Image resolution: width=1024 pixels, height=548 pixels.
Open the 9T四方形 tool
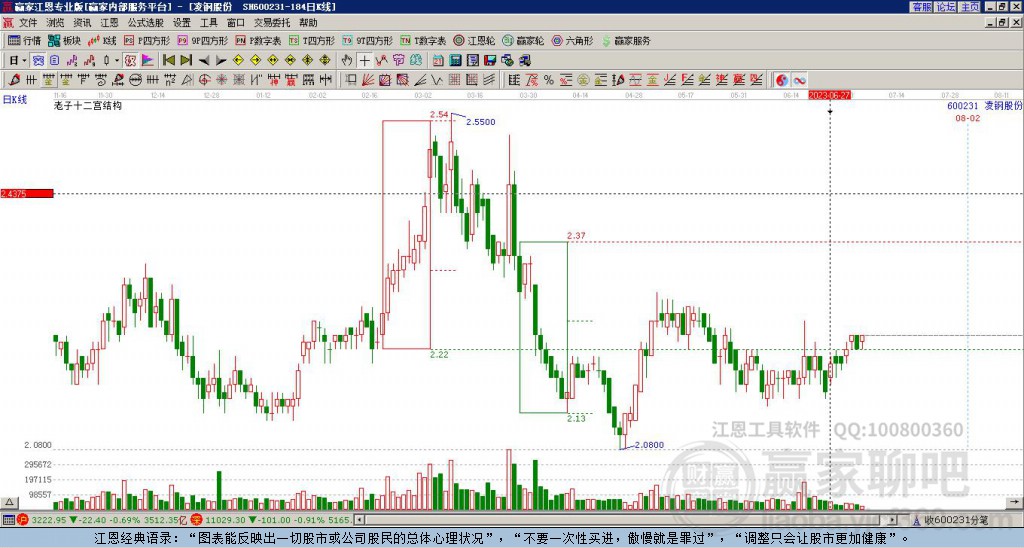pos(368,41)
